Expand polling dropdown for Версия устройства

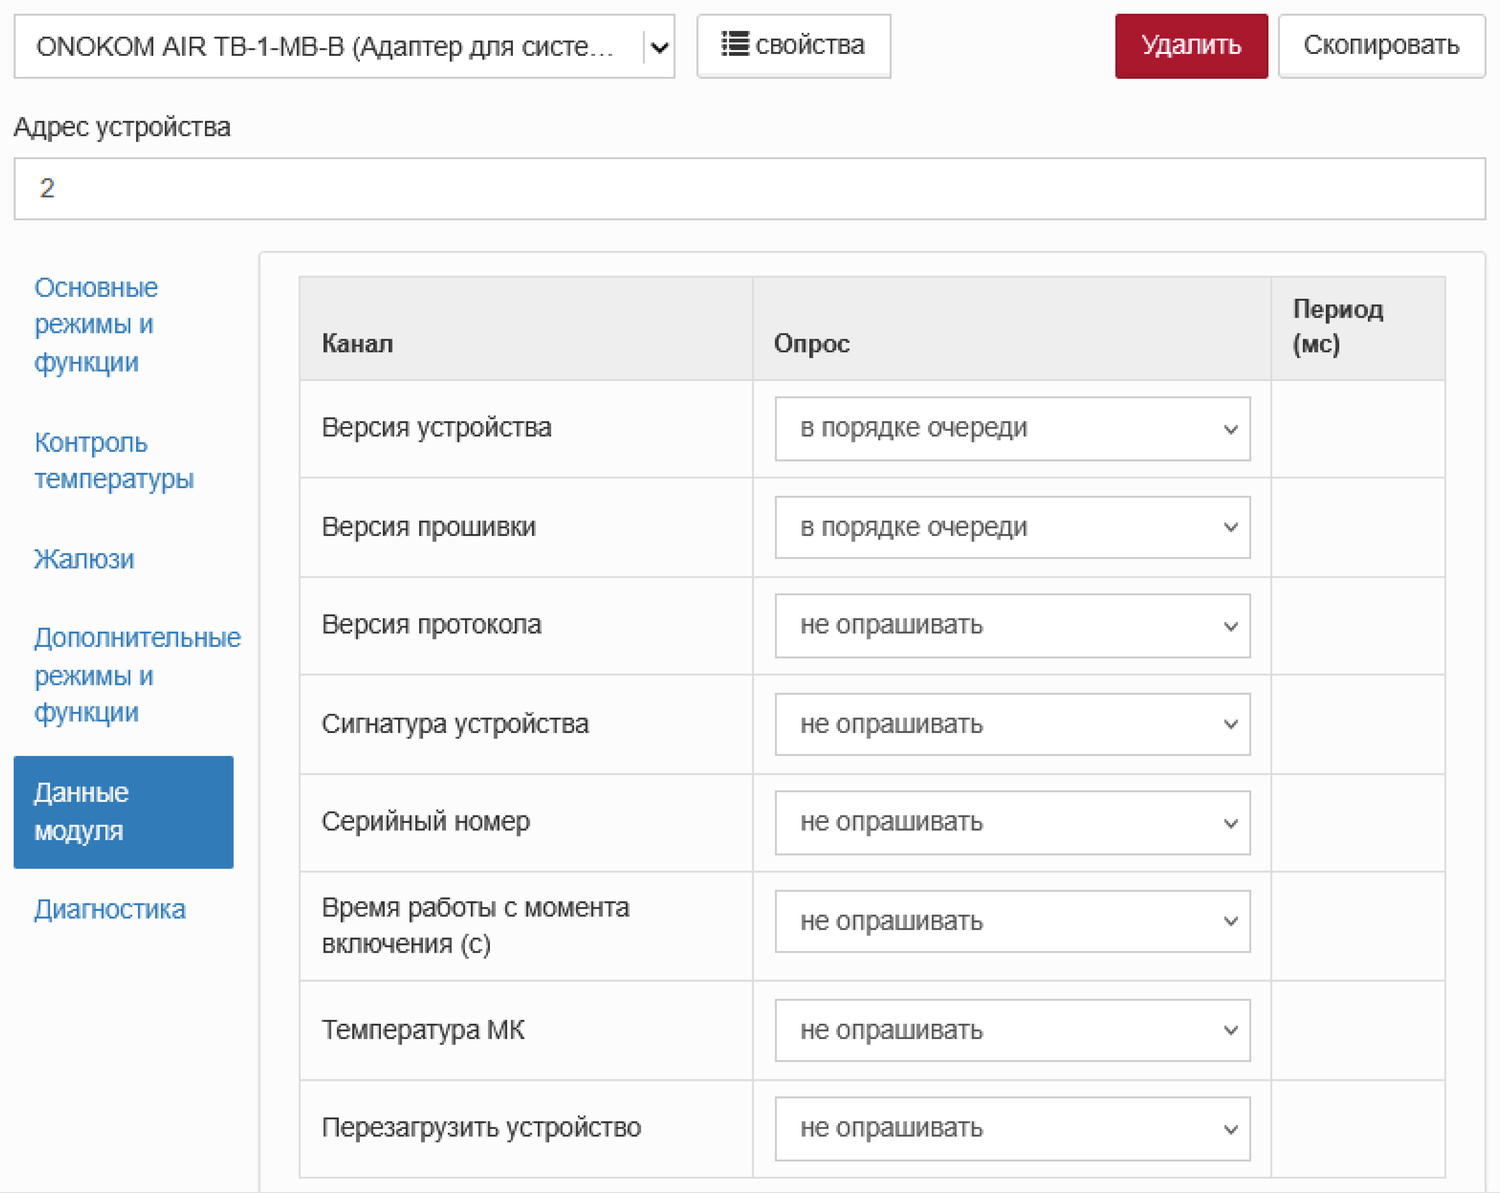point(1011,428)
